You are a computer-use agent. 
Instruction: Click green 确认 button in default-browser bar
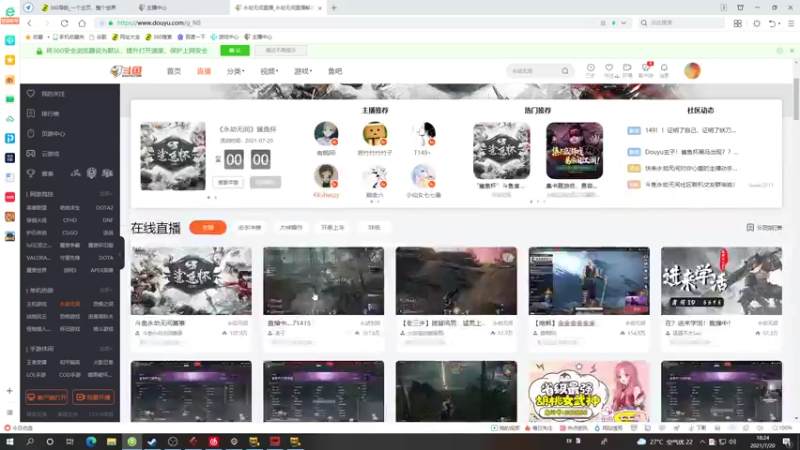click(235, 51)
